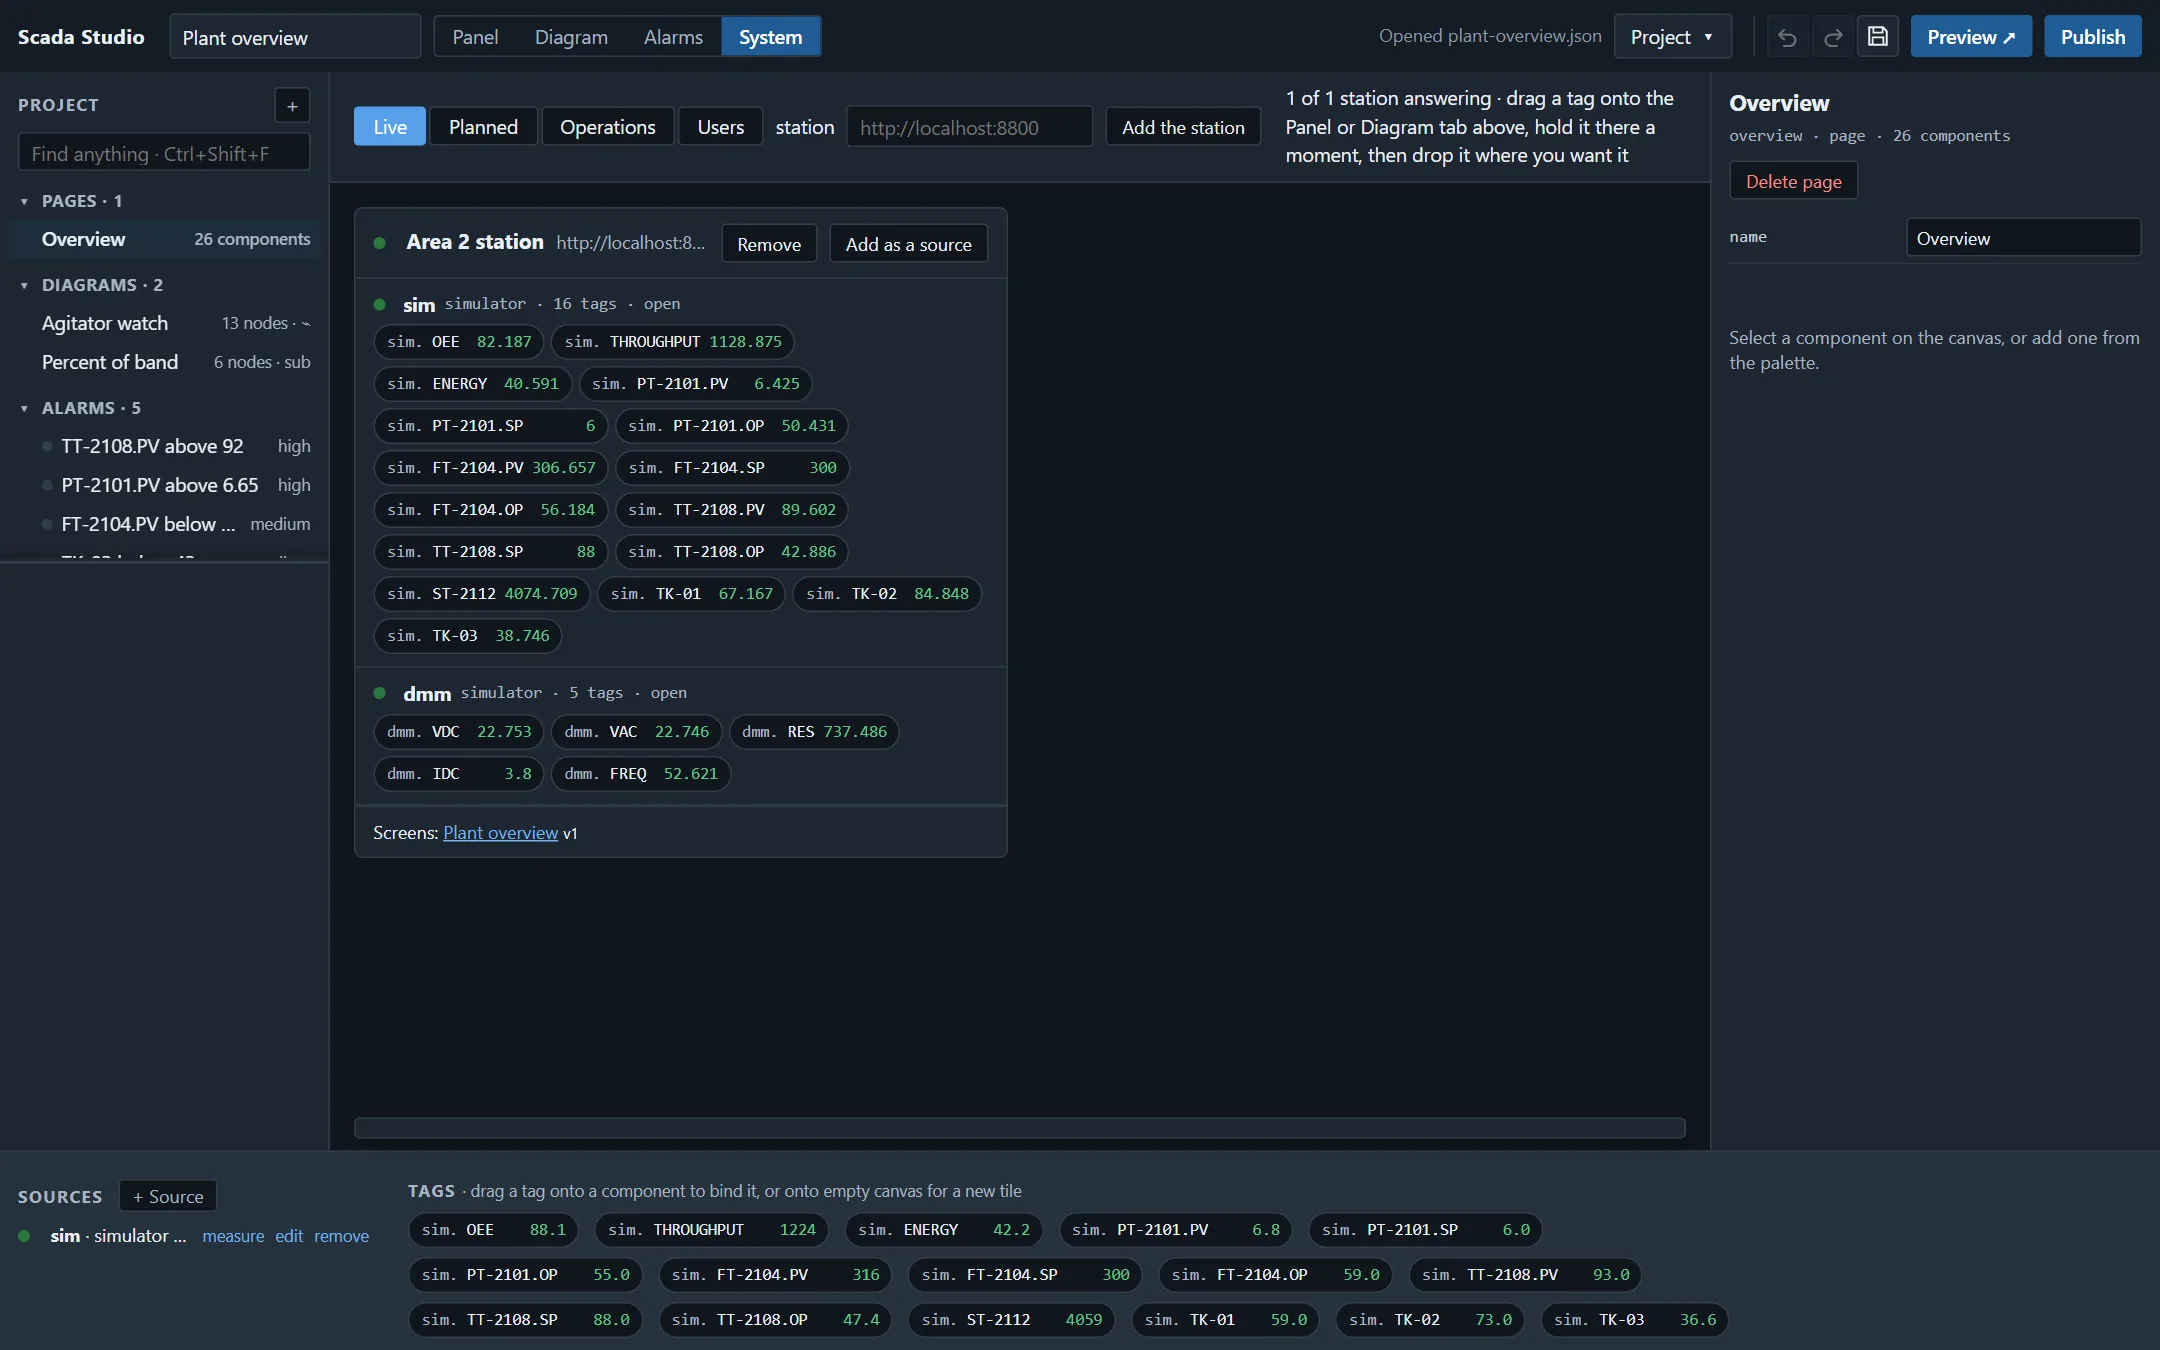The width and height of the screenshot is (2160, 1350).
Task: Click bottom tag sim. TT-2108.OP 47.4
Action: pos(775,1320)
